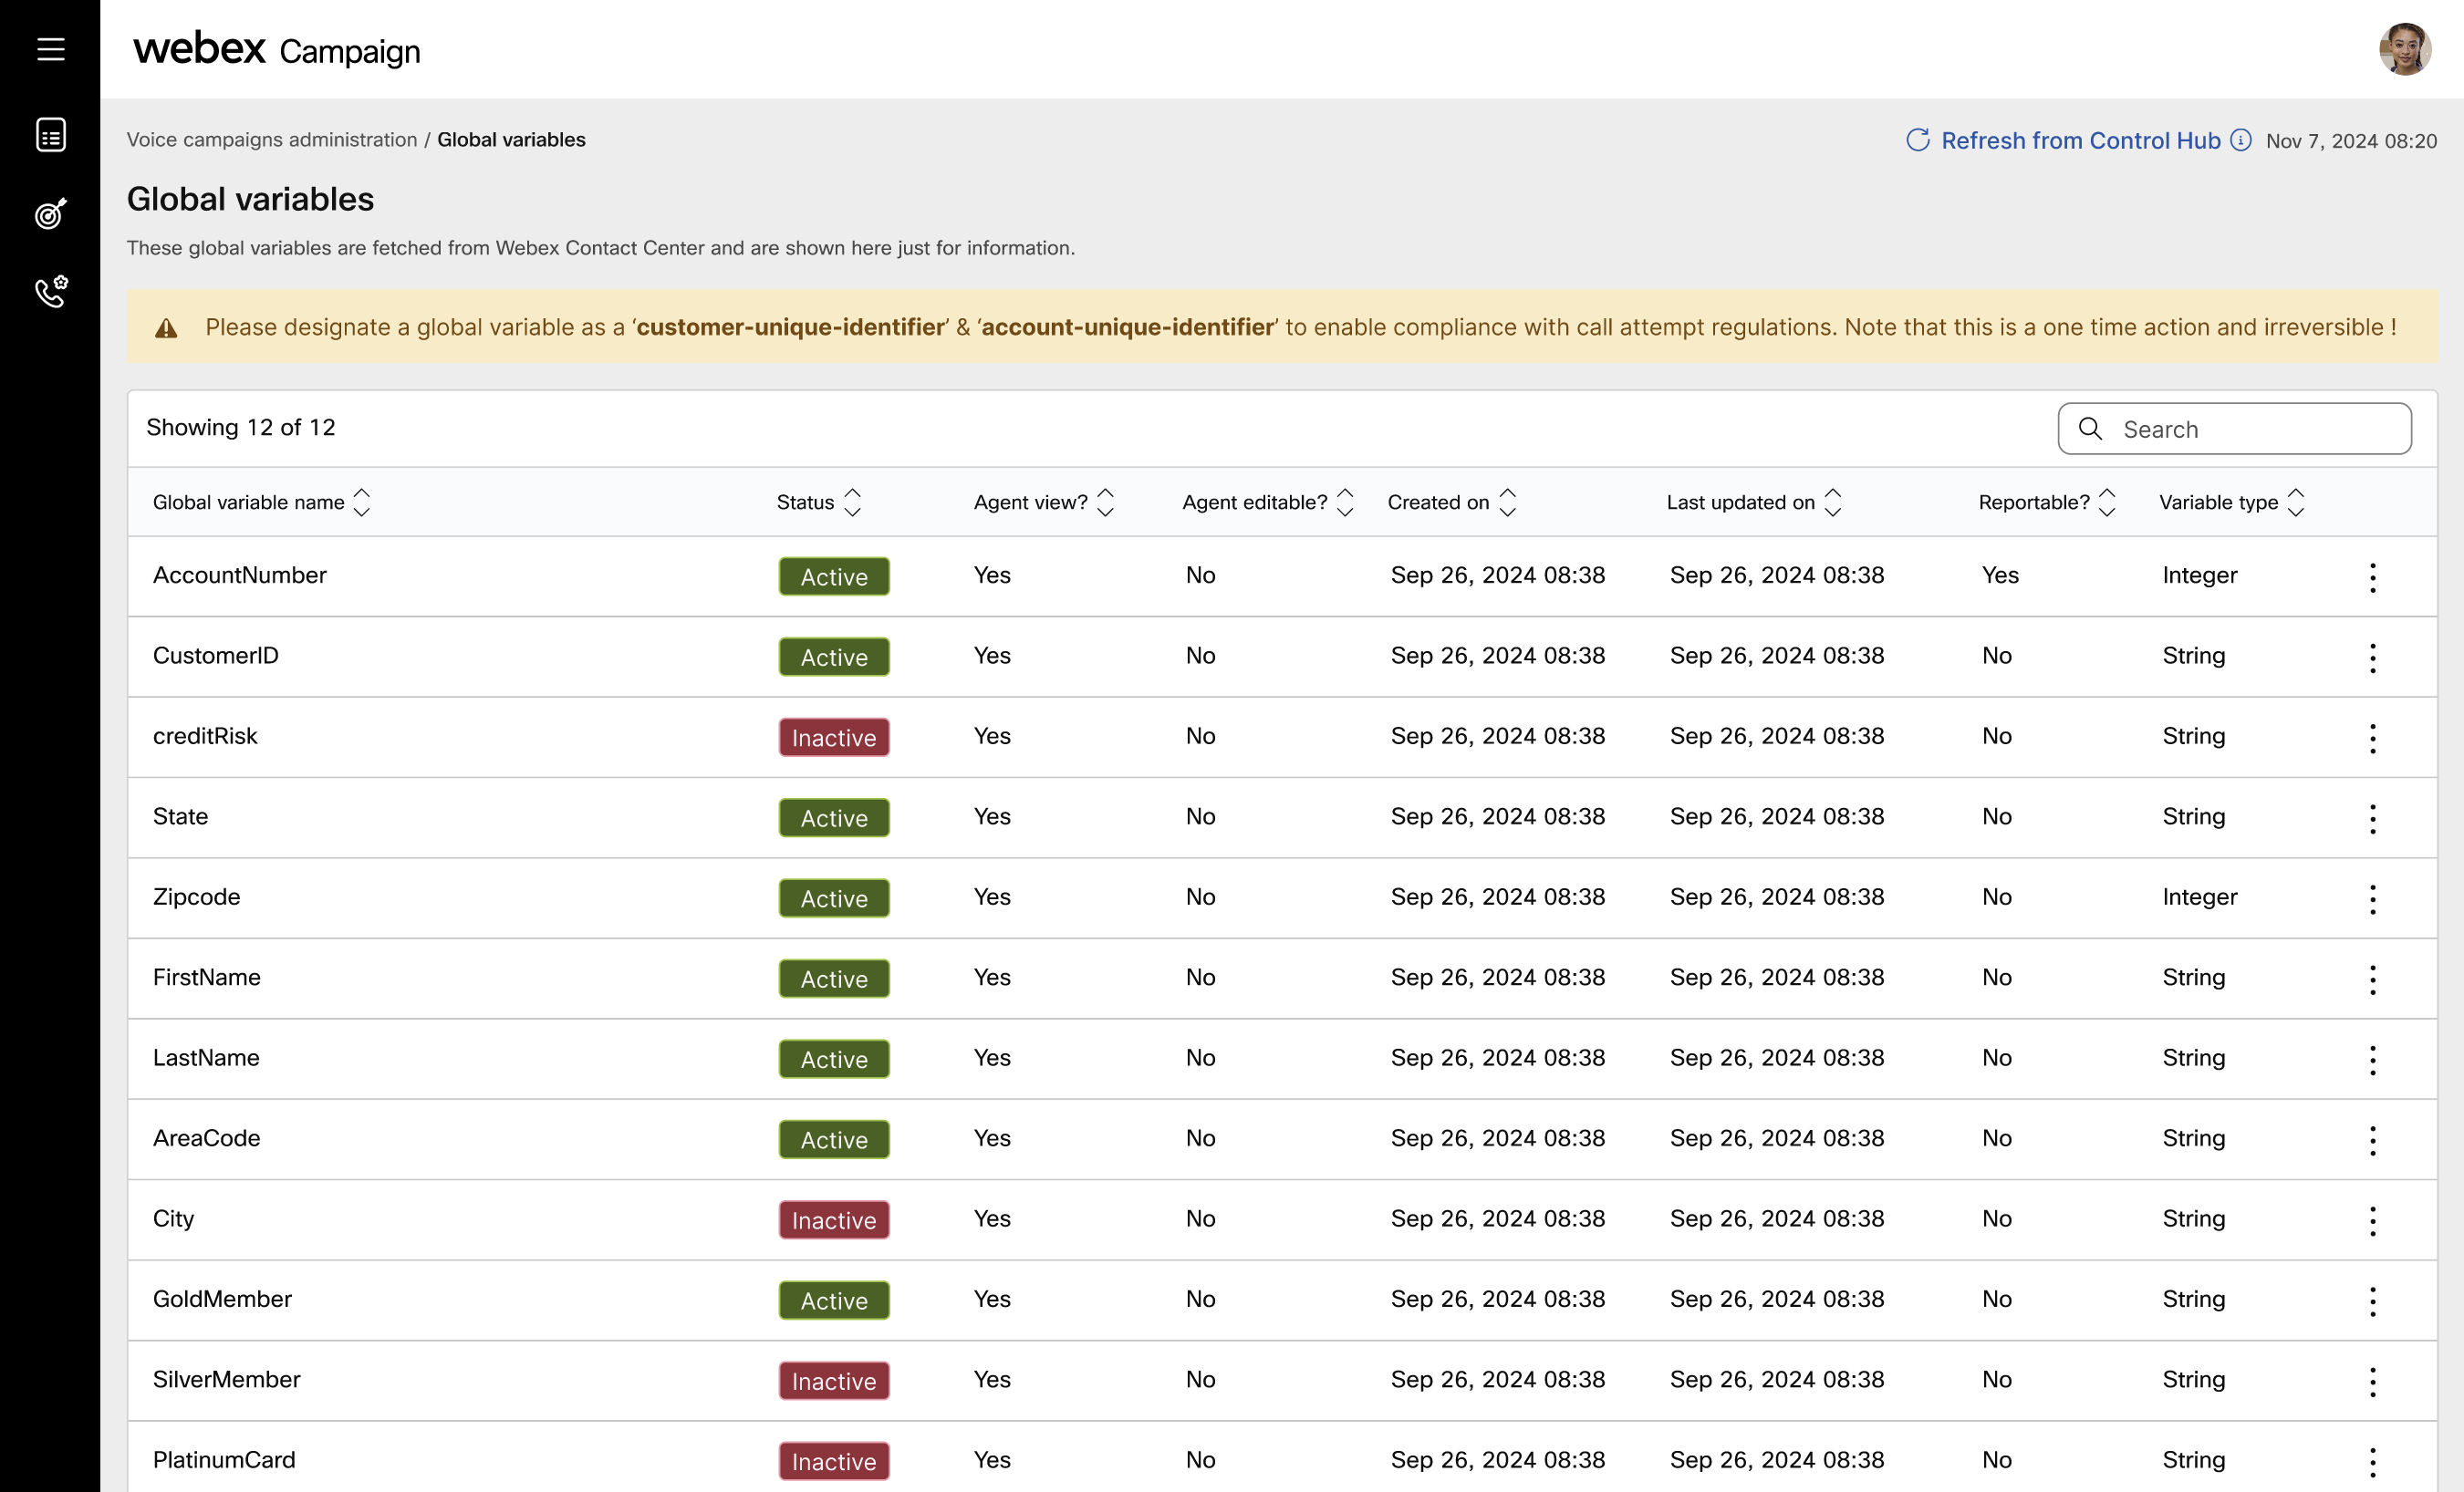Sort by Reportable? column
This screenshot has height=1492, width=2464.
point(2107,502)
